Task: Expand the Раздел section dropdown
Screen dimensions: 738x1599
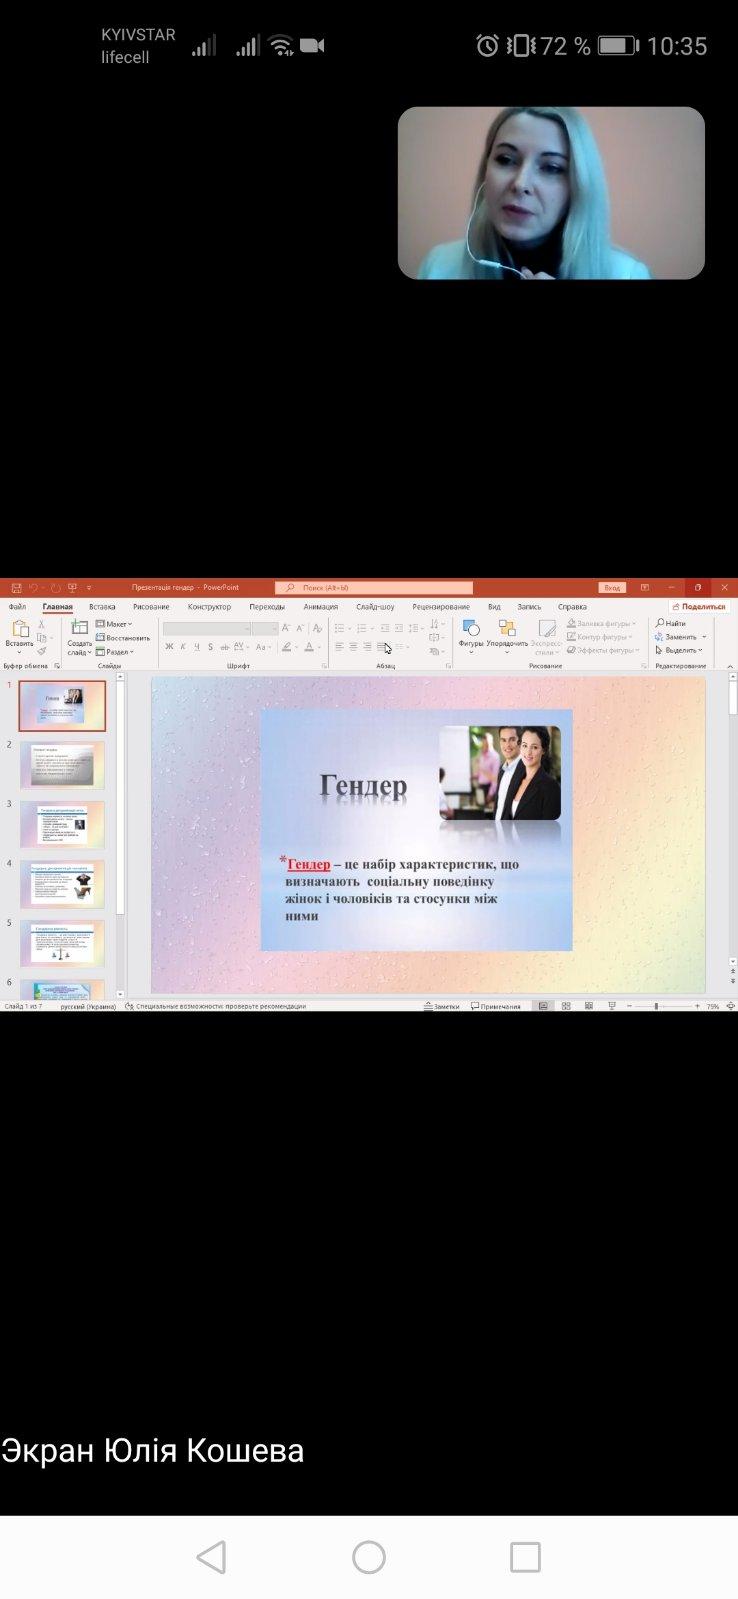Action: 115,652
